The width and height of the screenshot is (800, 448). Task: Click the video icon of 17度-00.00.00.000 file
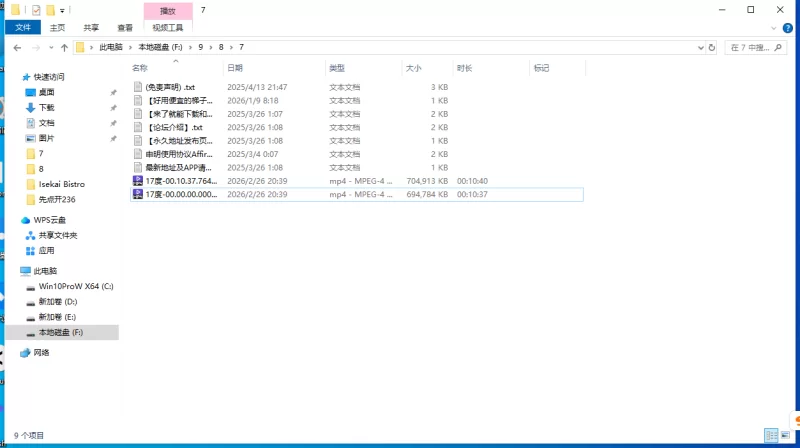pos(138,194)
